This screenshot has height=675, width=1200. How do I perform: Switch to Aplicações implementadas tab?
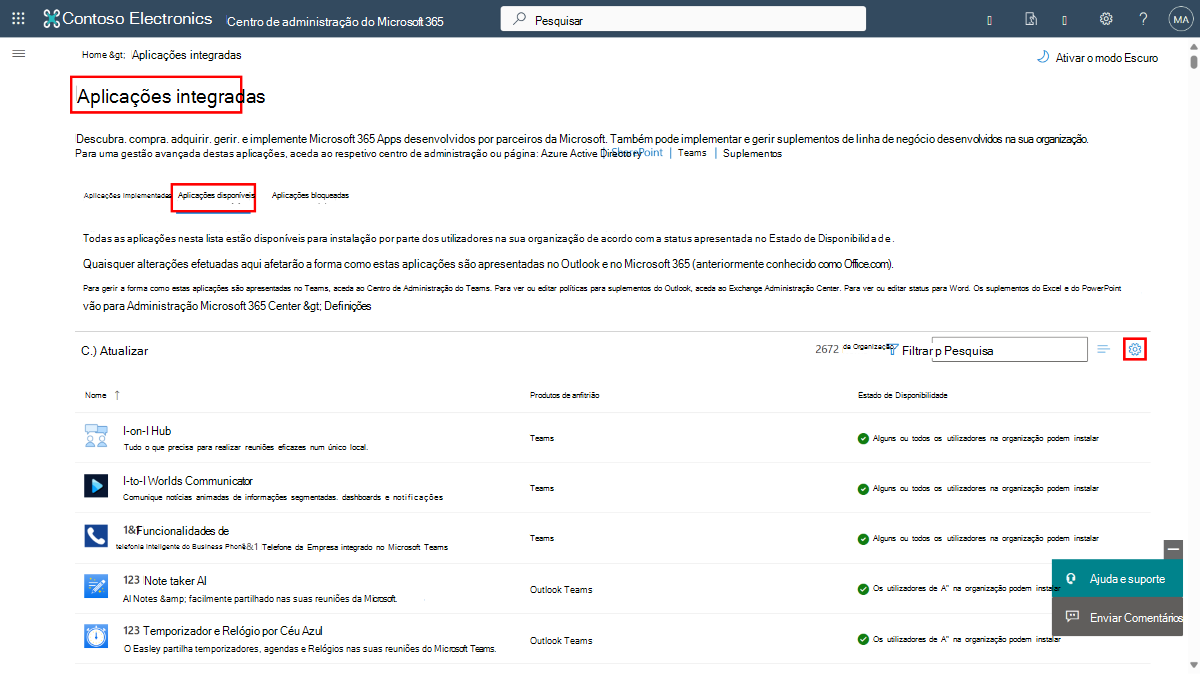127,196
